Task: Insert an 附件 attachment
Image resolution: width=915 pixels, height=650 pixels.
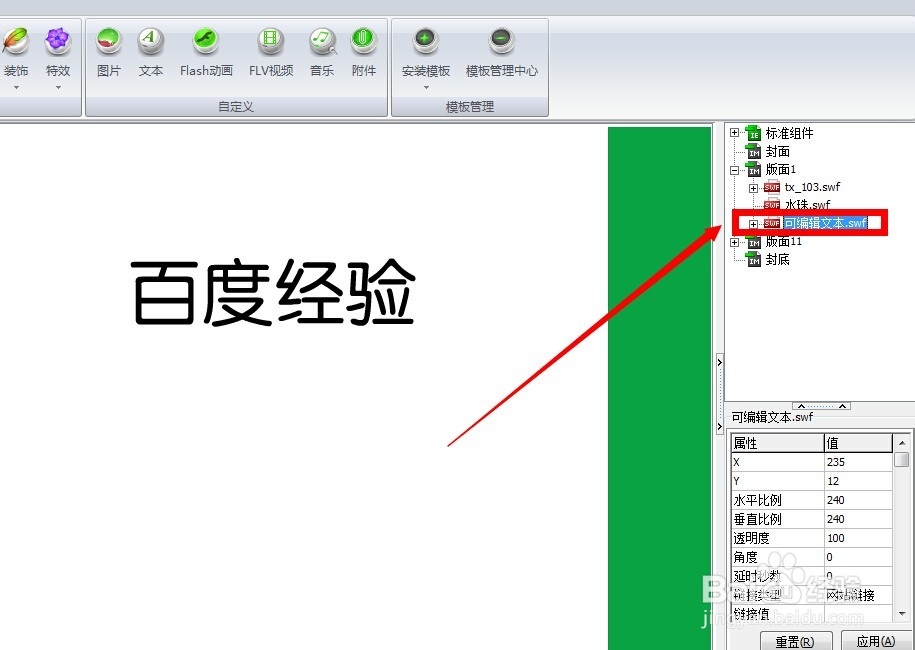Action: click(x=364, y=53)
